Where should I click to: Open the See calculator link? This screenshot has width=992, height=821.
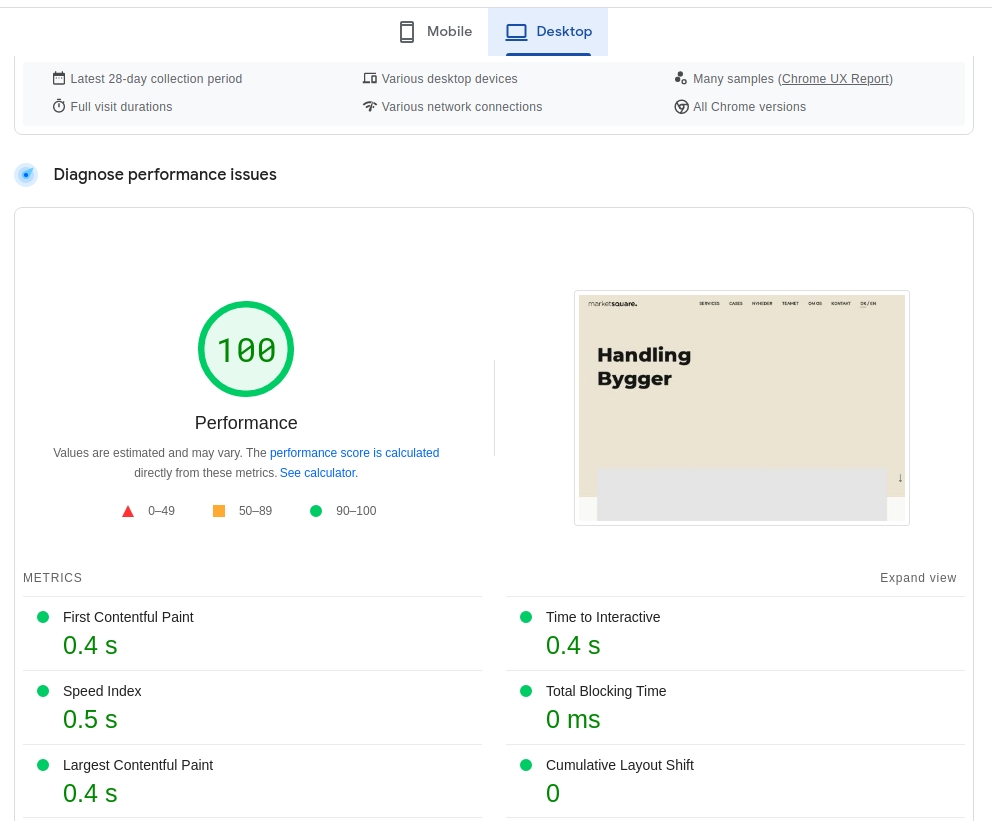click(318, 473)
